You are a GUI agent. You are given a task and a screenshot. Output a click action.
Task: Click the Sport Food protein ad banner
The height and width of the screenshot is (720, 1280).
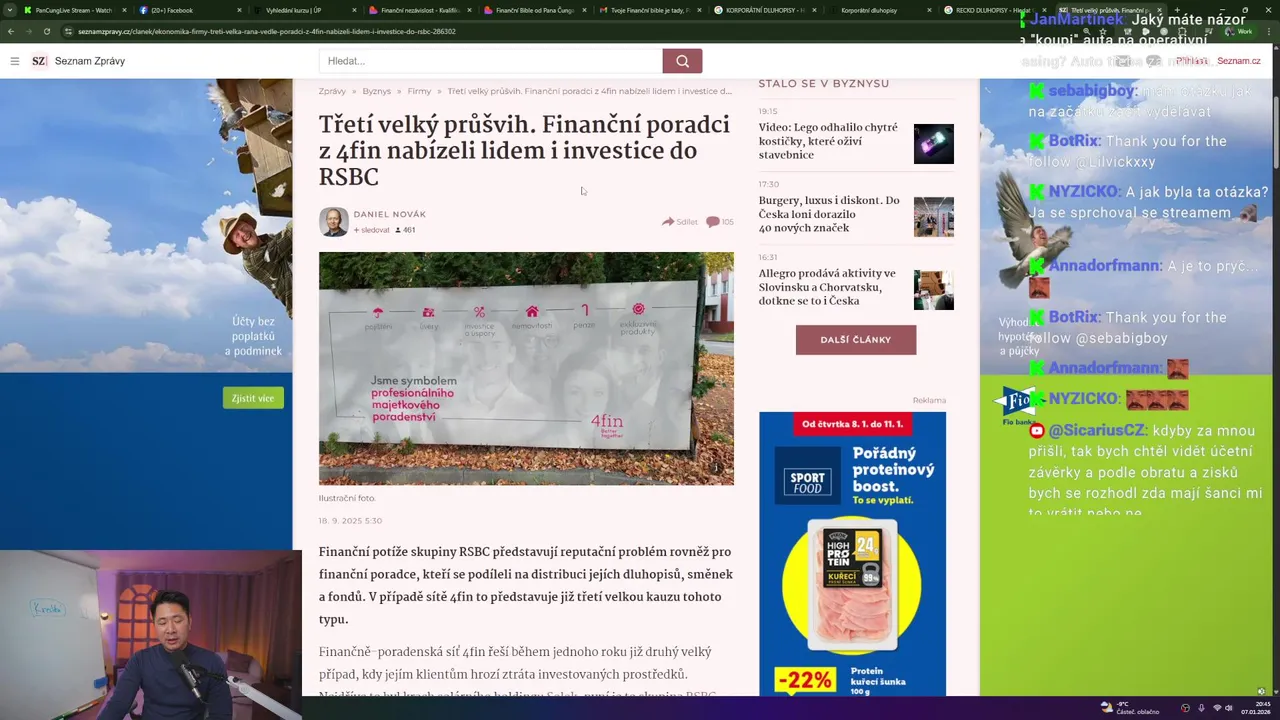(x=852, y=554)
